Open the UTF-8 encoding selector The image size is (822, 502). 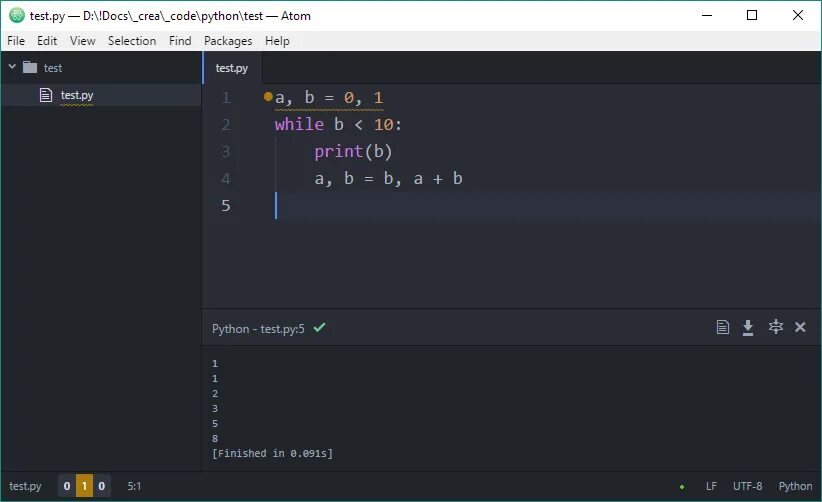(747, 486)
